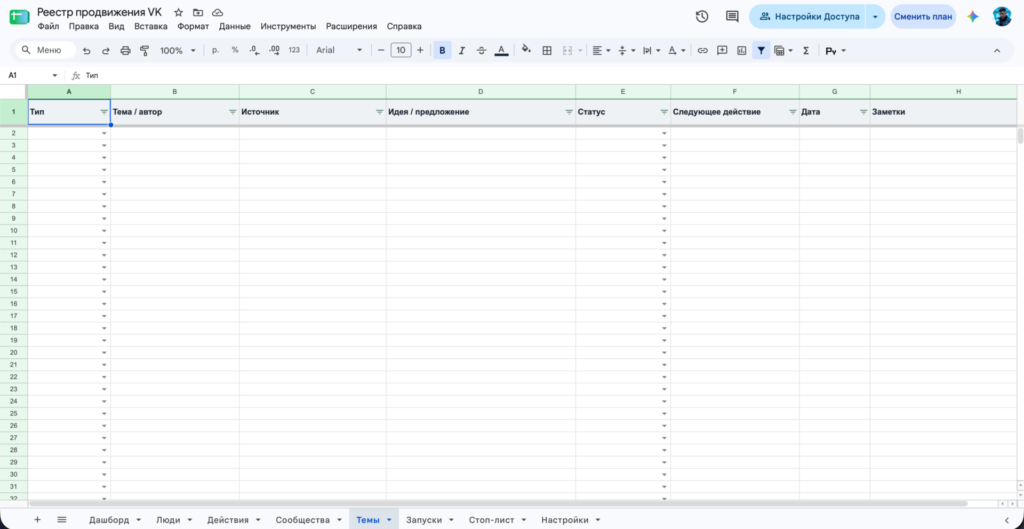This screenshot has height=529, width=1024.
Task: Open horizontal align dropdown
Action: pos(601,50)
